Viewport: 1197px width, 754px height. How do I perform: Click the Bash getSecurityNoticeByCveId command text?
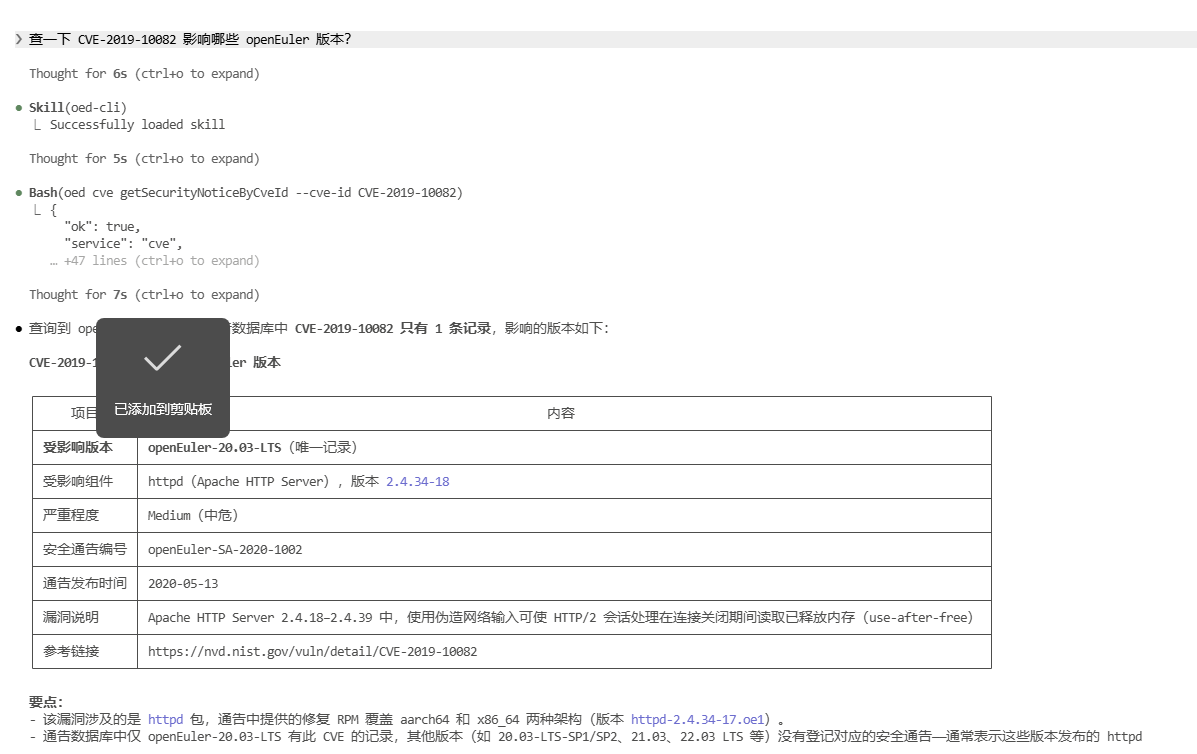tap(246, 193)
